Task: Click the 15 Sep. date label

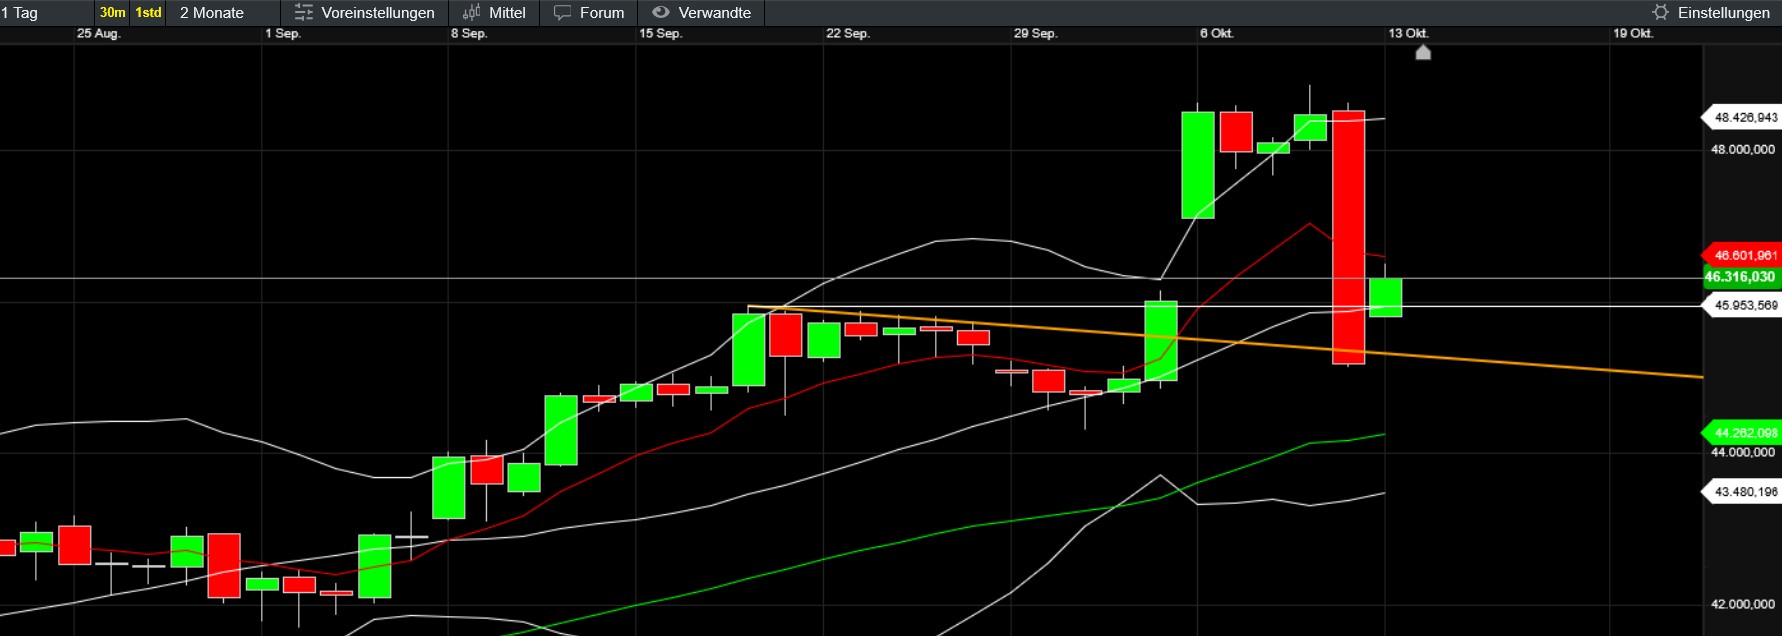Action: 660,33
